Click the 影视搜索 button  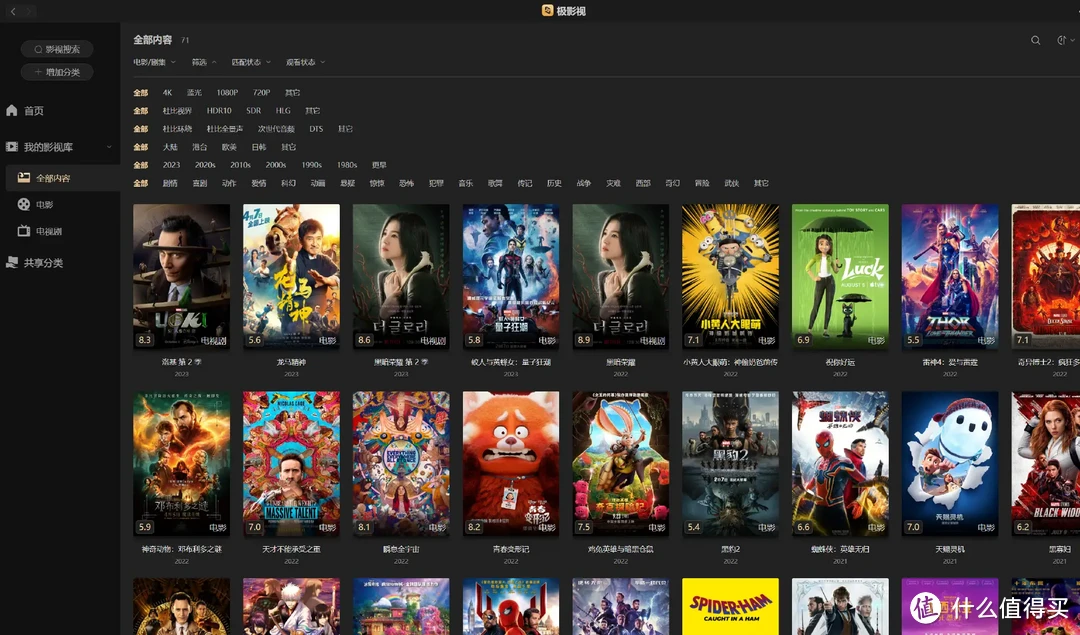pyautogui.click(x=57, y=49)
